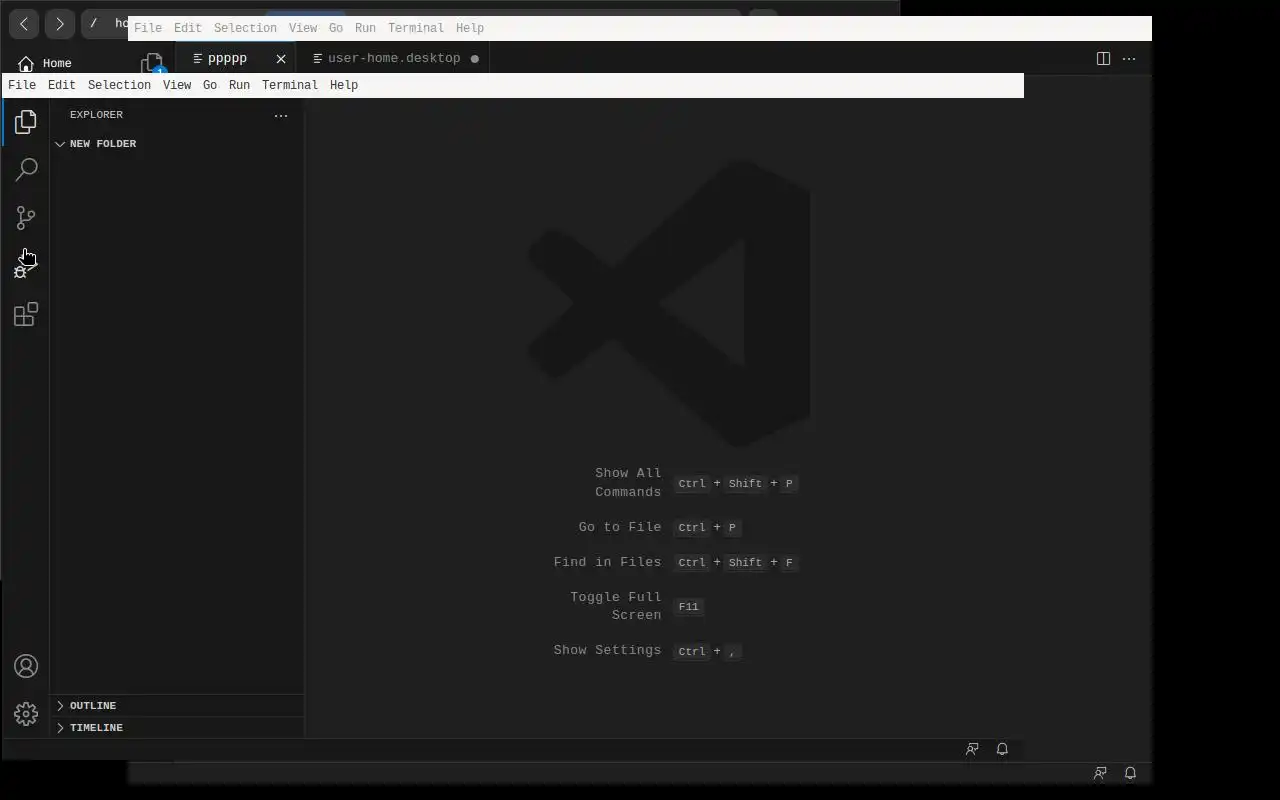The width and height of the screenshot is (1280, 800).
Task: Collapse the NEW FOLDER section
Action: pyautogui.click(x=103, y=144)
